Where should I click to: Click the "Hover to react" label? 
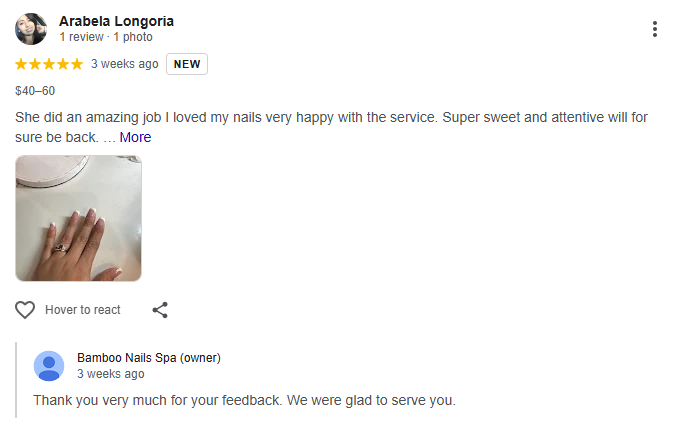(x=83, y=310)
